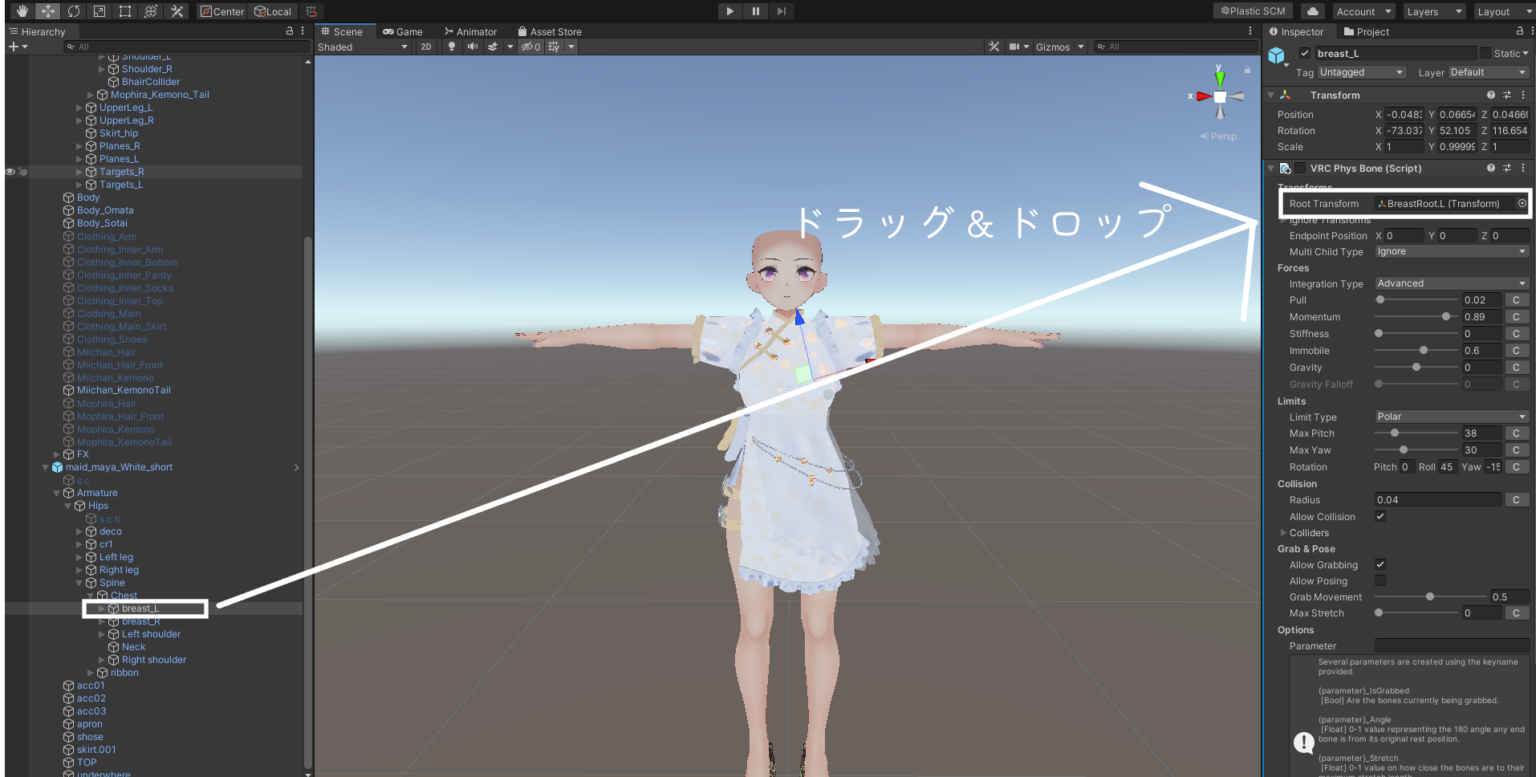Expand the breast_R bone in Hierarchy
The width and height of the screenshot is (1536, 777).
(x=101, y=620)
